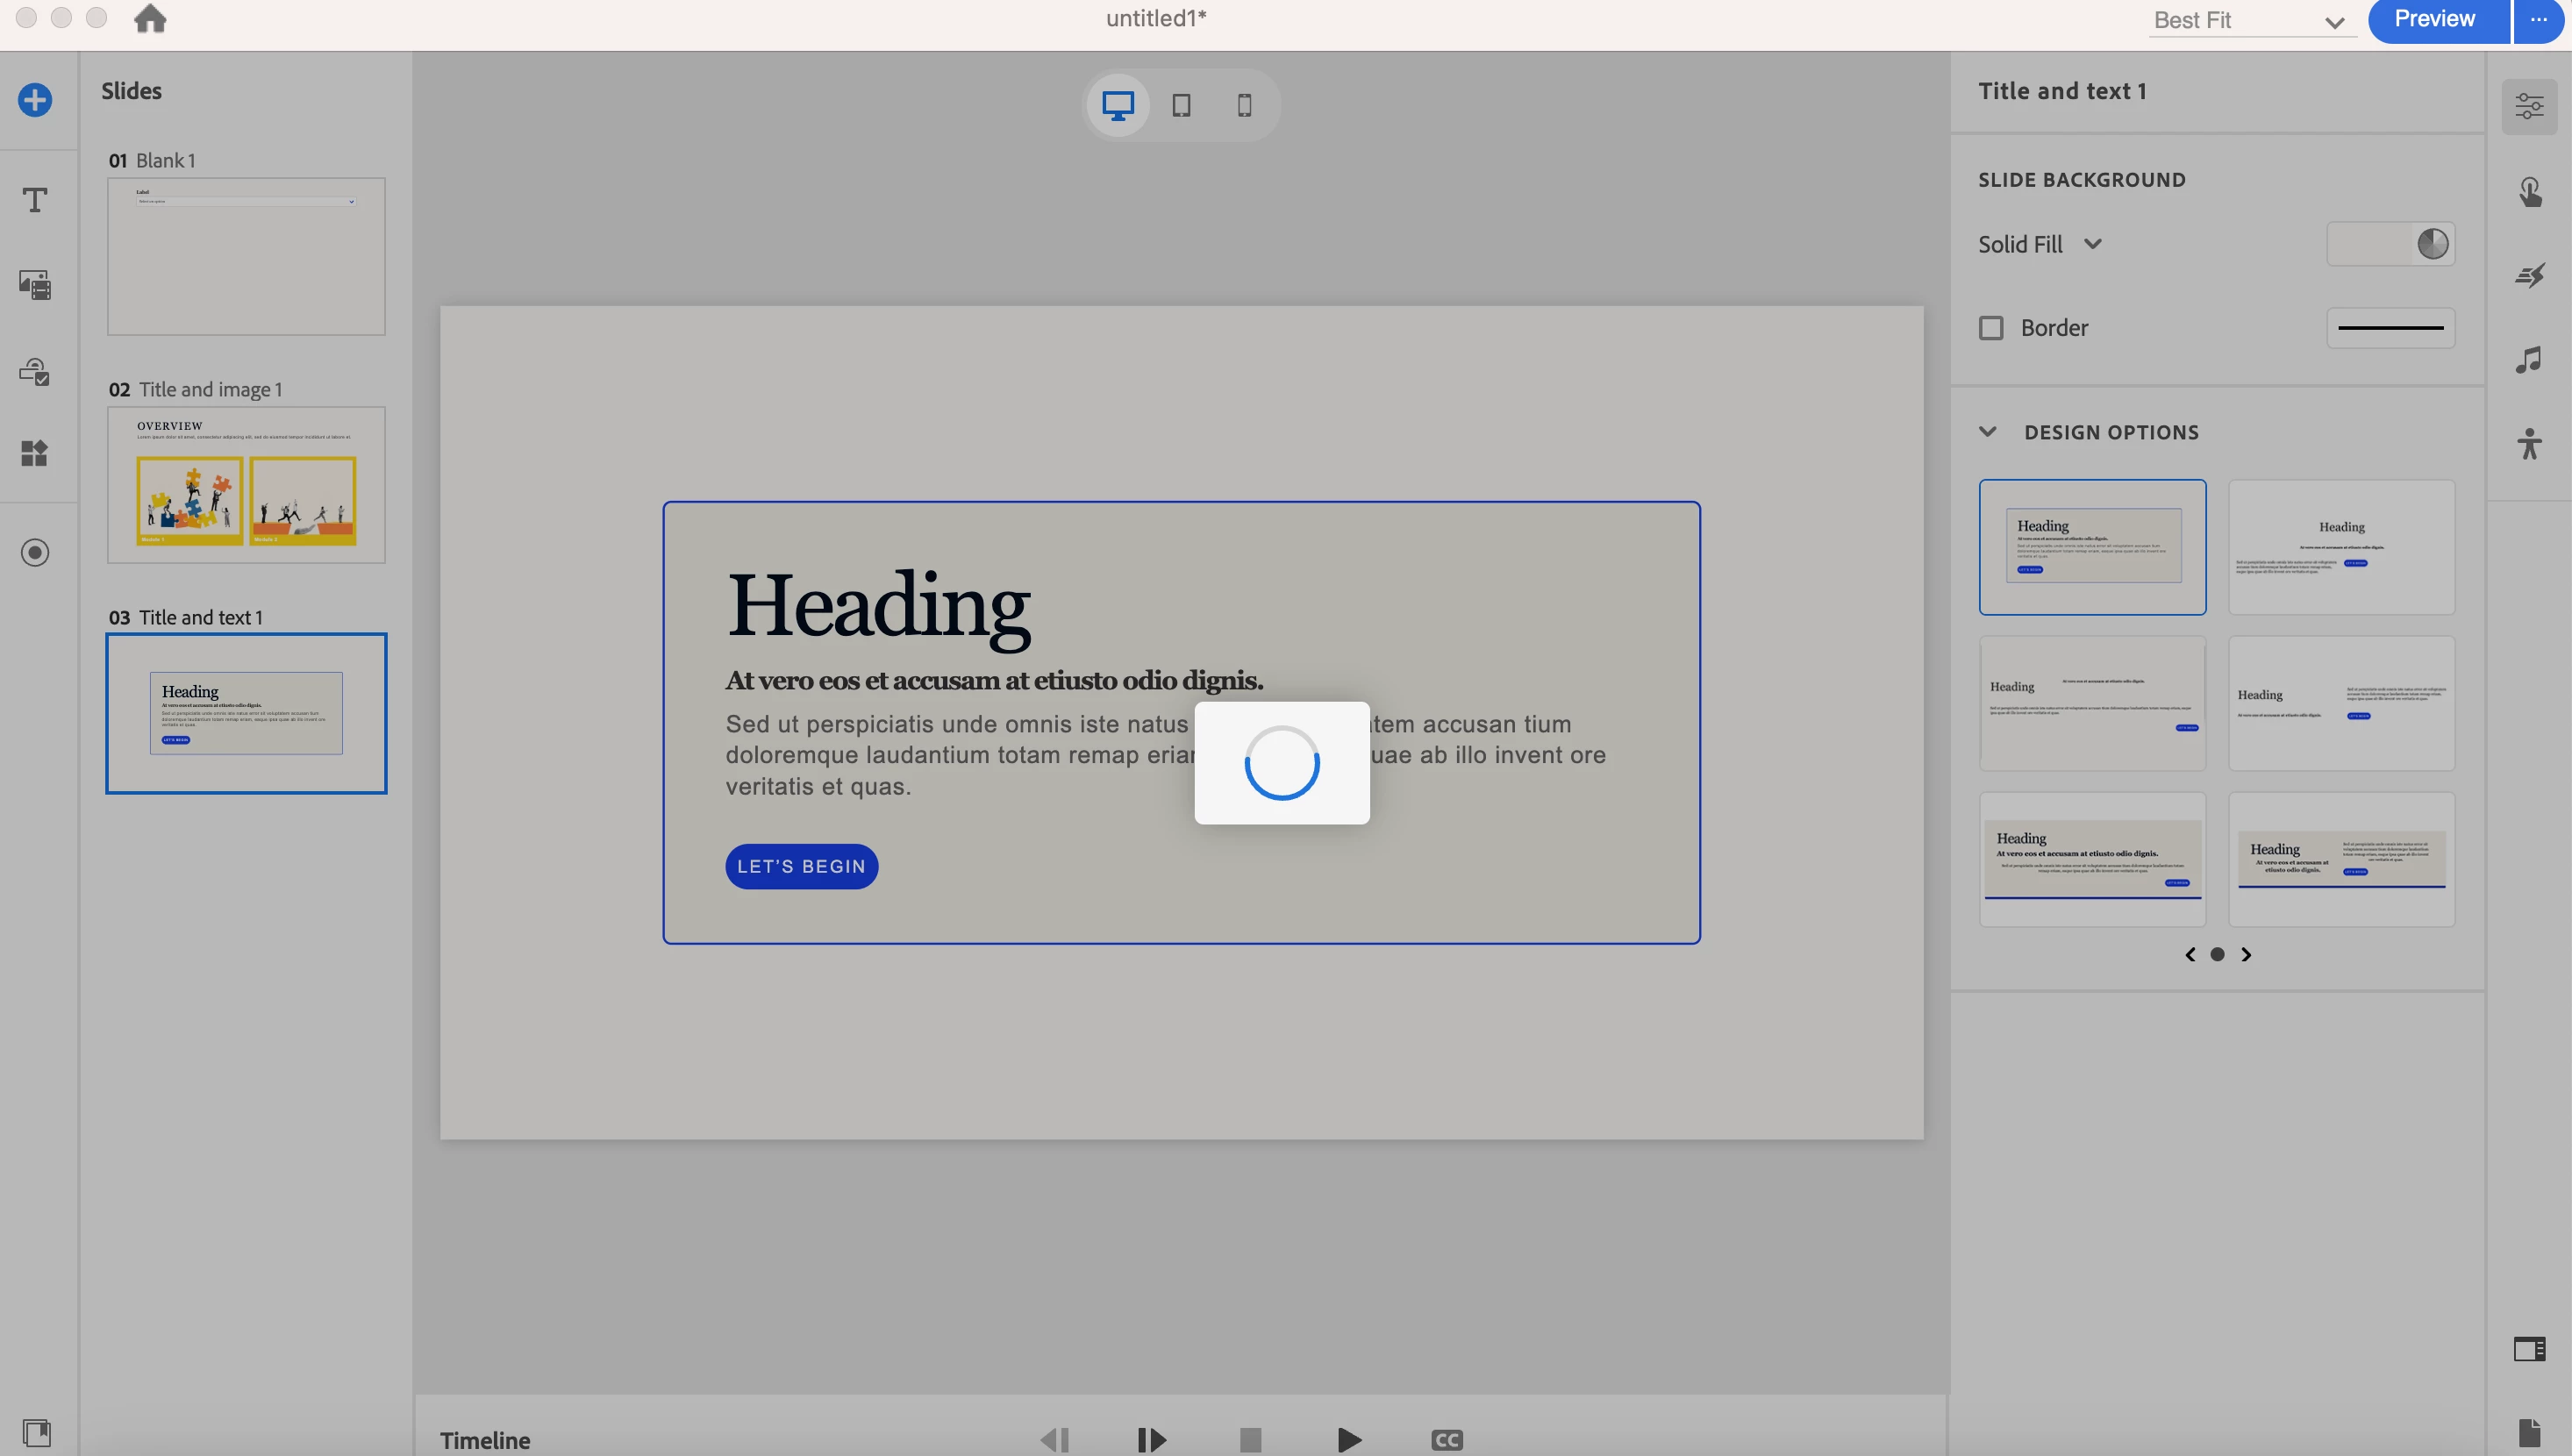Open the Interactive components icon
This screenshot has width=2572, height=1456.
35,372
